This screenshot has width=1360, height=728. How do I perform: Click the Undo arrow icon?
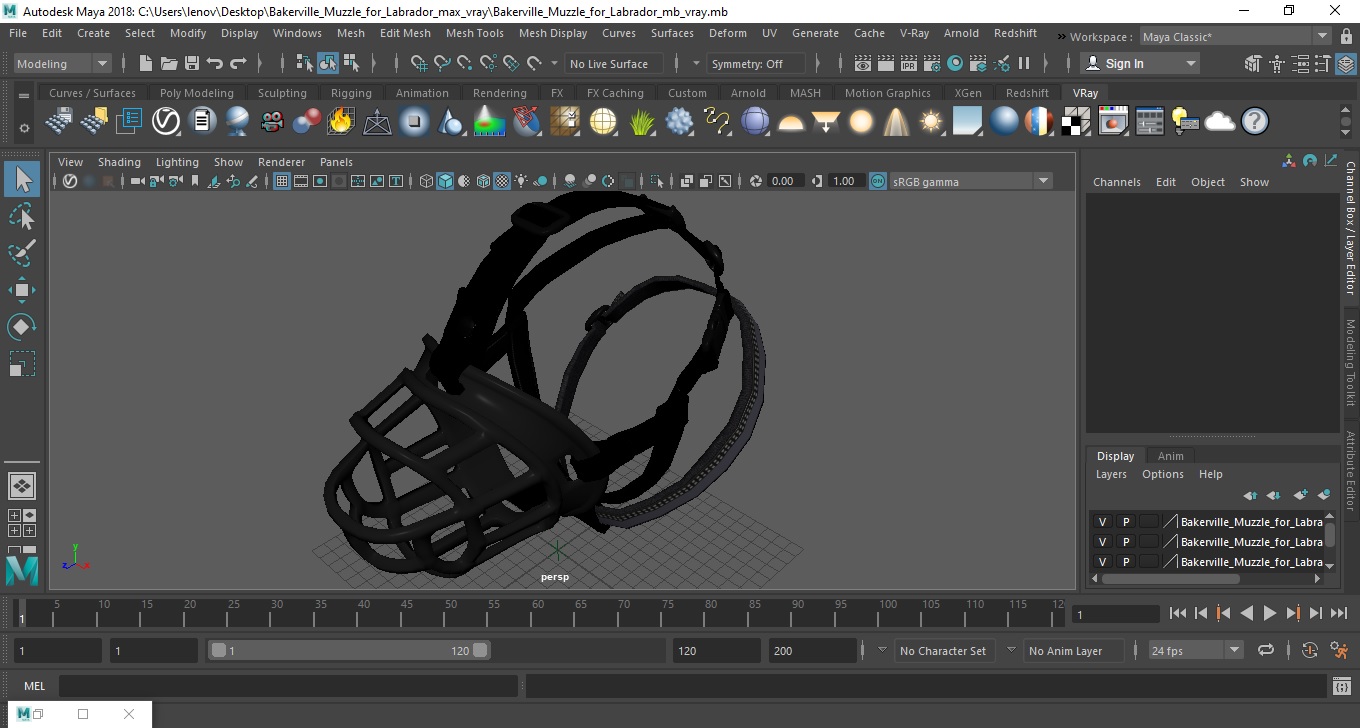[x=214, y=63]
